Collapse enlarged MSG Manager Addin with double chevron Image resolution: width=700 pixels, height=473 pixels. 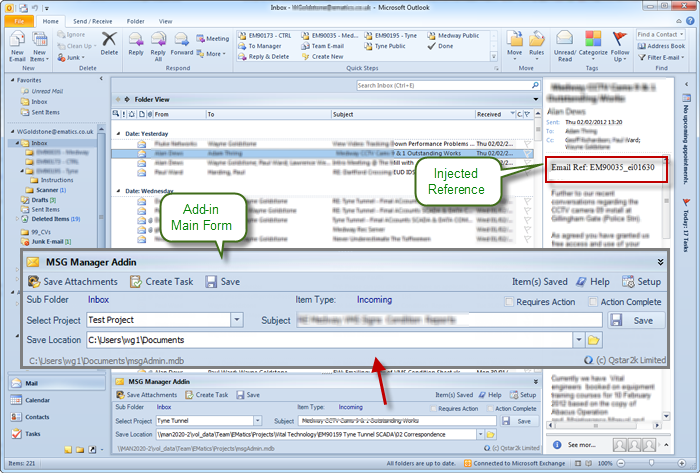(x=660, y=262)
